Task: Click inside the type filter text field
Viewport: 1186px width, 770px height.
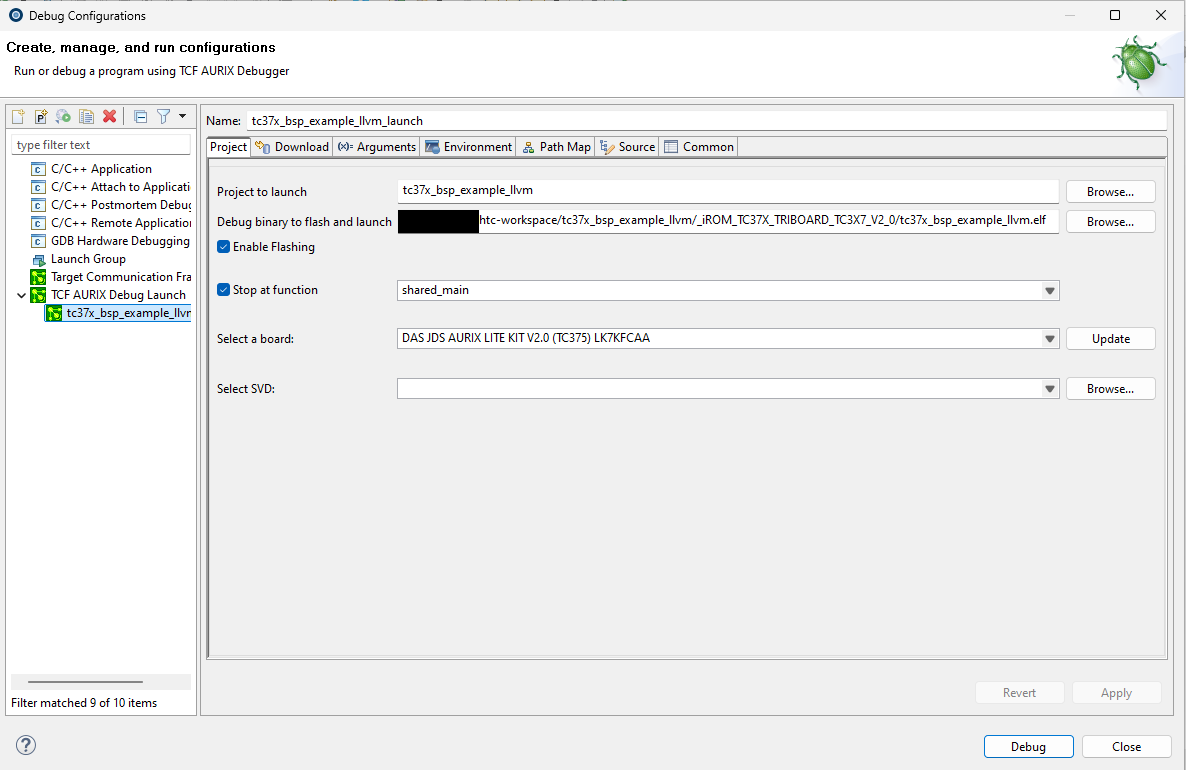Action: click(100, 143)
